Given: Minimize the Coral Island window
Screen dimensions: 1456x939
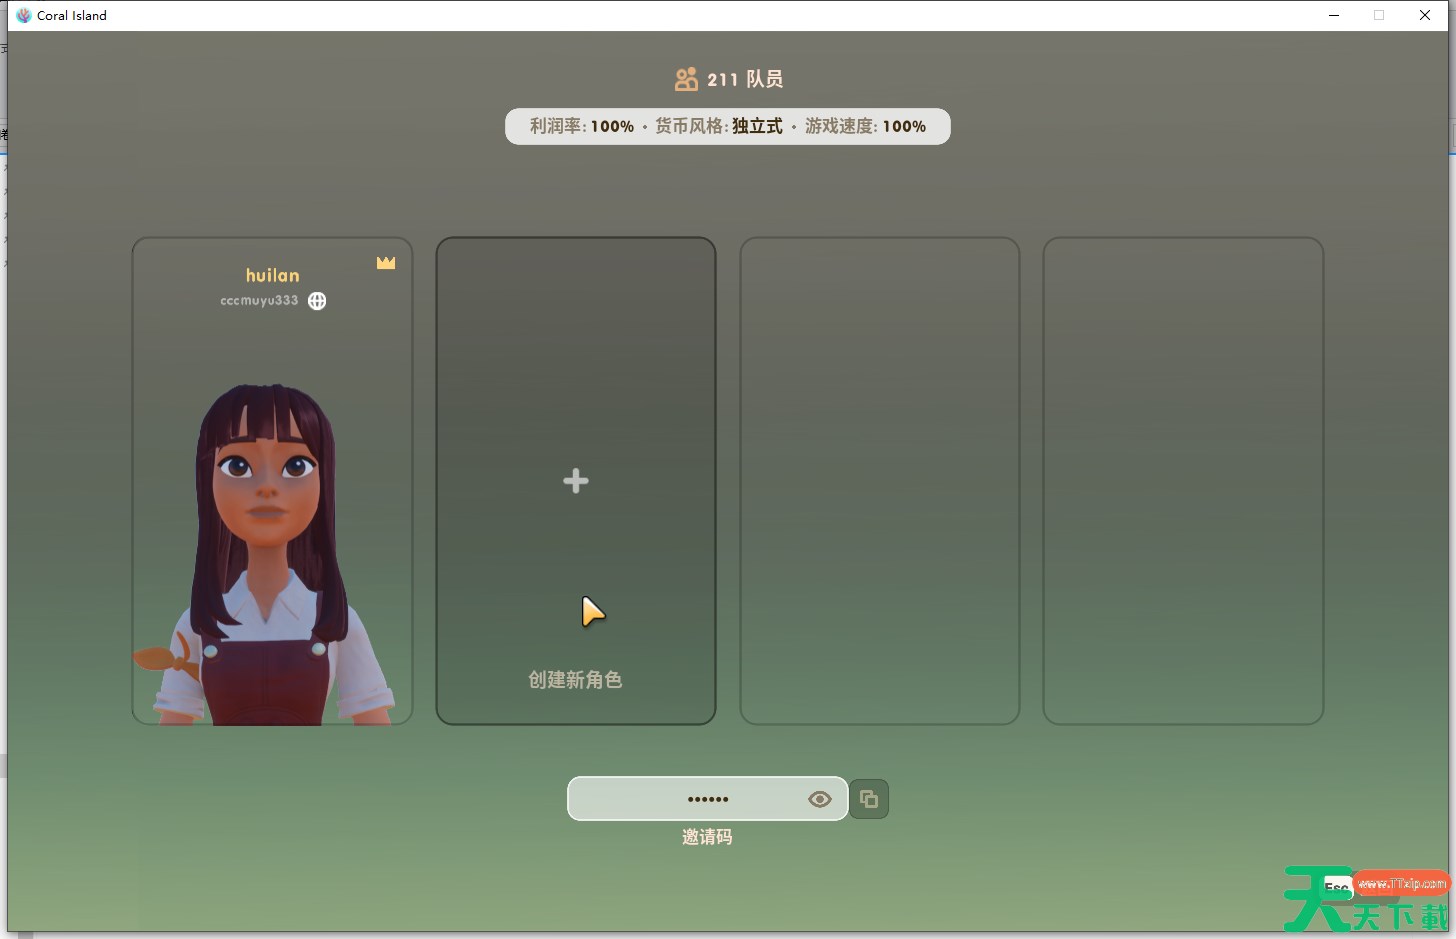Looking at the screenshot, I should tap(1334, 15).
